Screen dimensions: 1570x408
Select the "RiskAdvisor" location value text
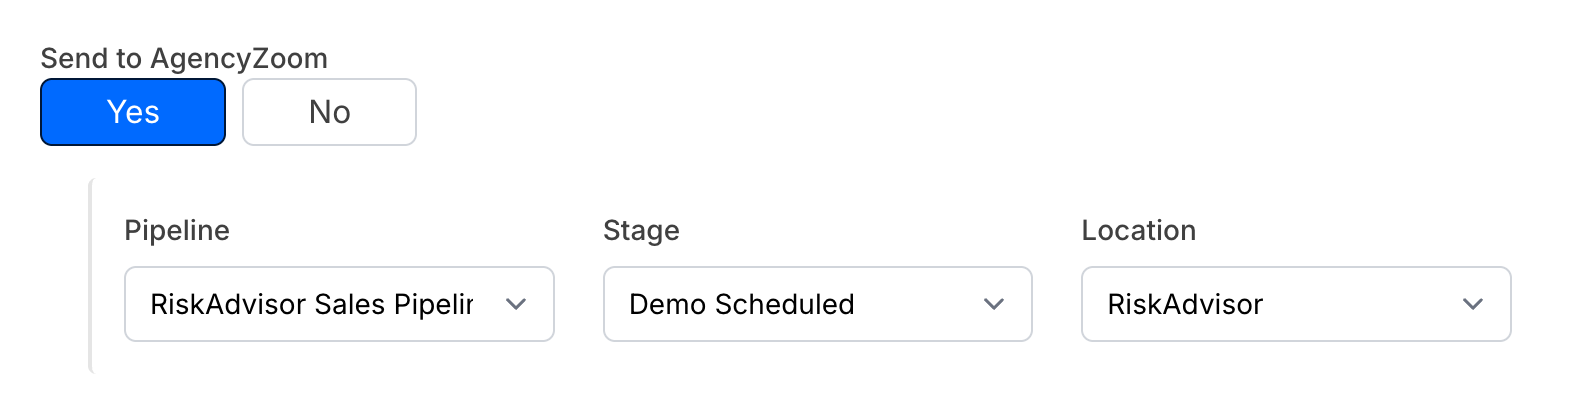[1185, 304]
